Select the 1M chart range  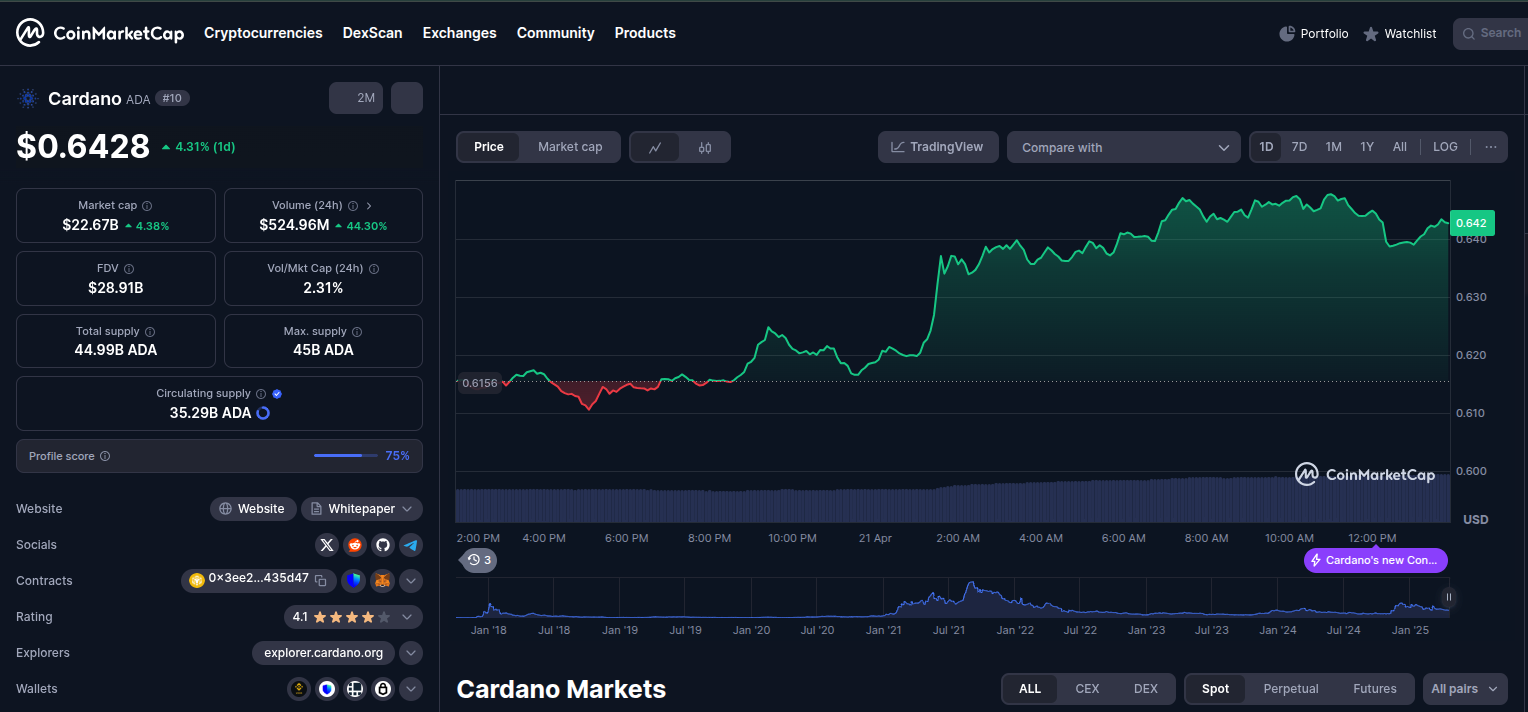tap(1333, 147)
